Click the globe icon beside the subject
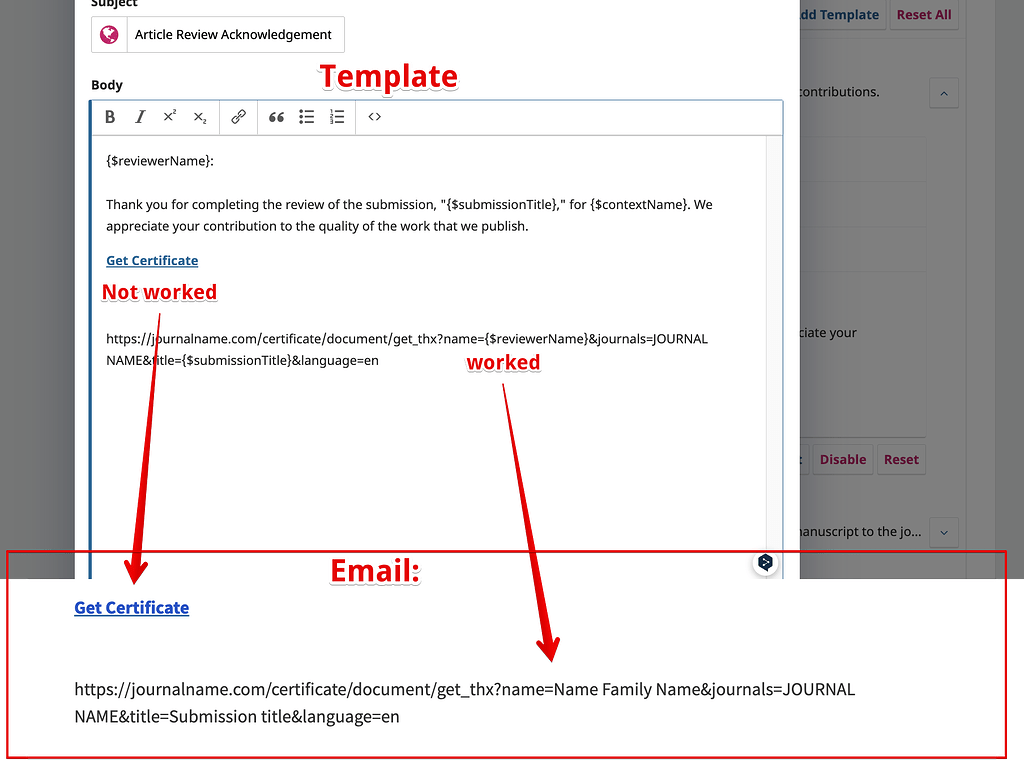The width and height of the screenshot is (1024, 760). pos(108,34)
